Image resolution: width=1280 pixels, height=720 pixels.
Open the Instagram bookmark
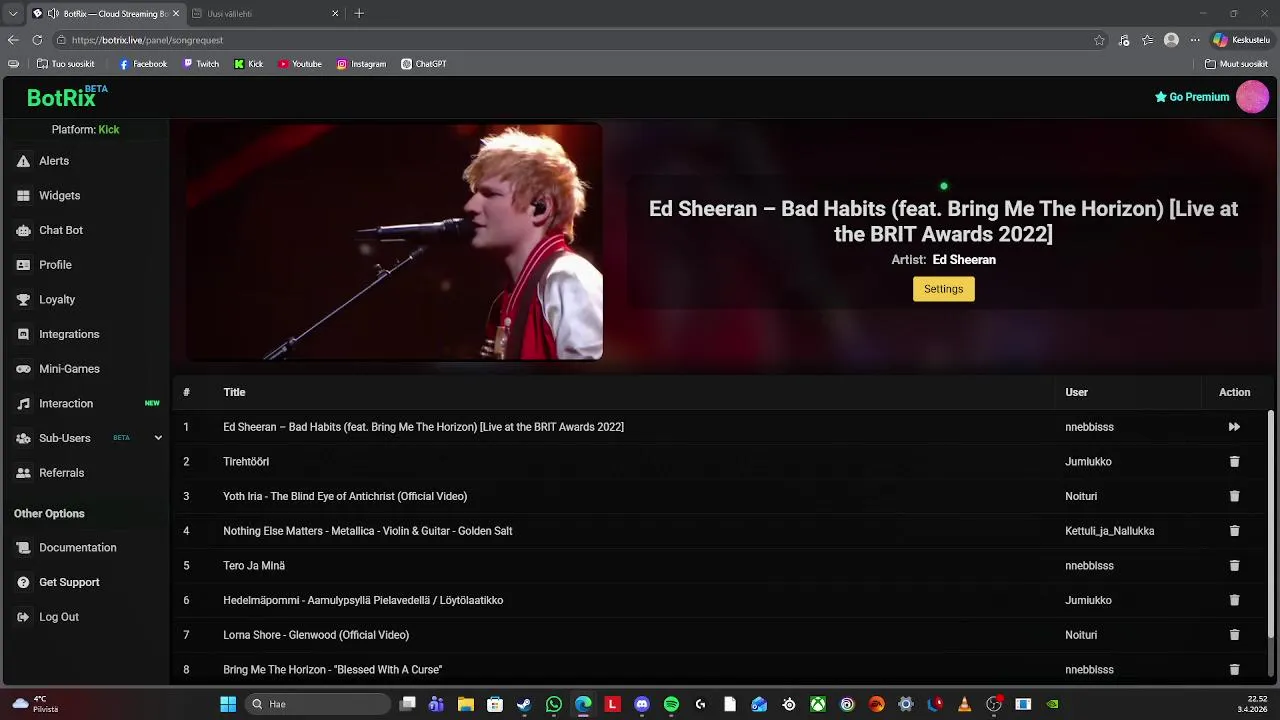point(361,64)
